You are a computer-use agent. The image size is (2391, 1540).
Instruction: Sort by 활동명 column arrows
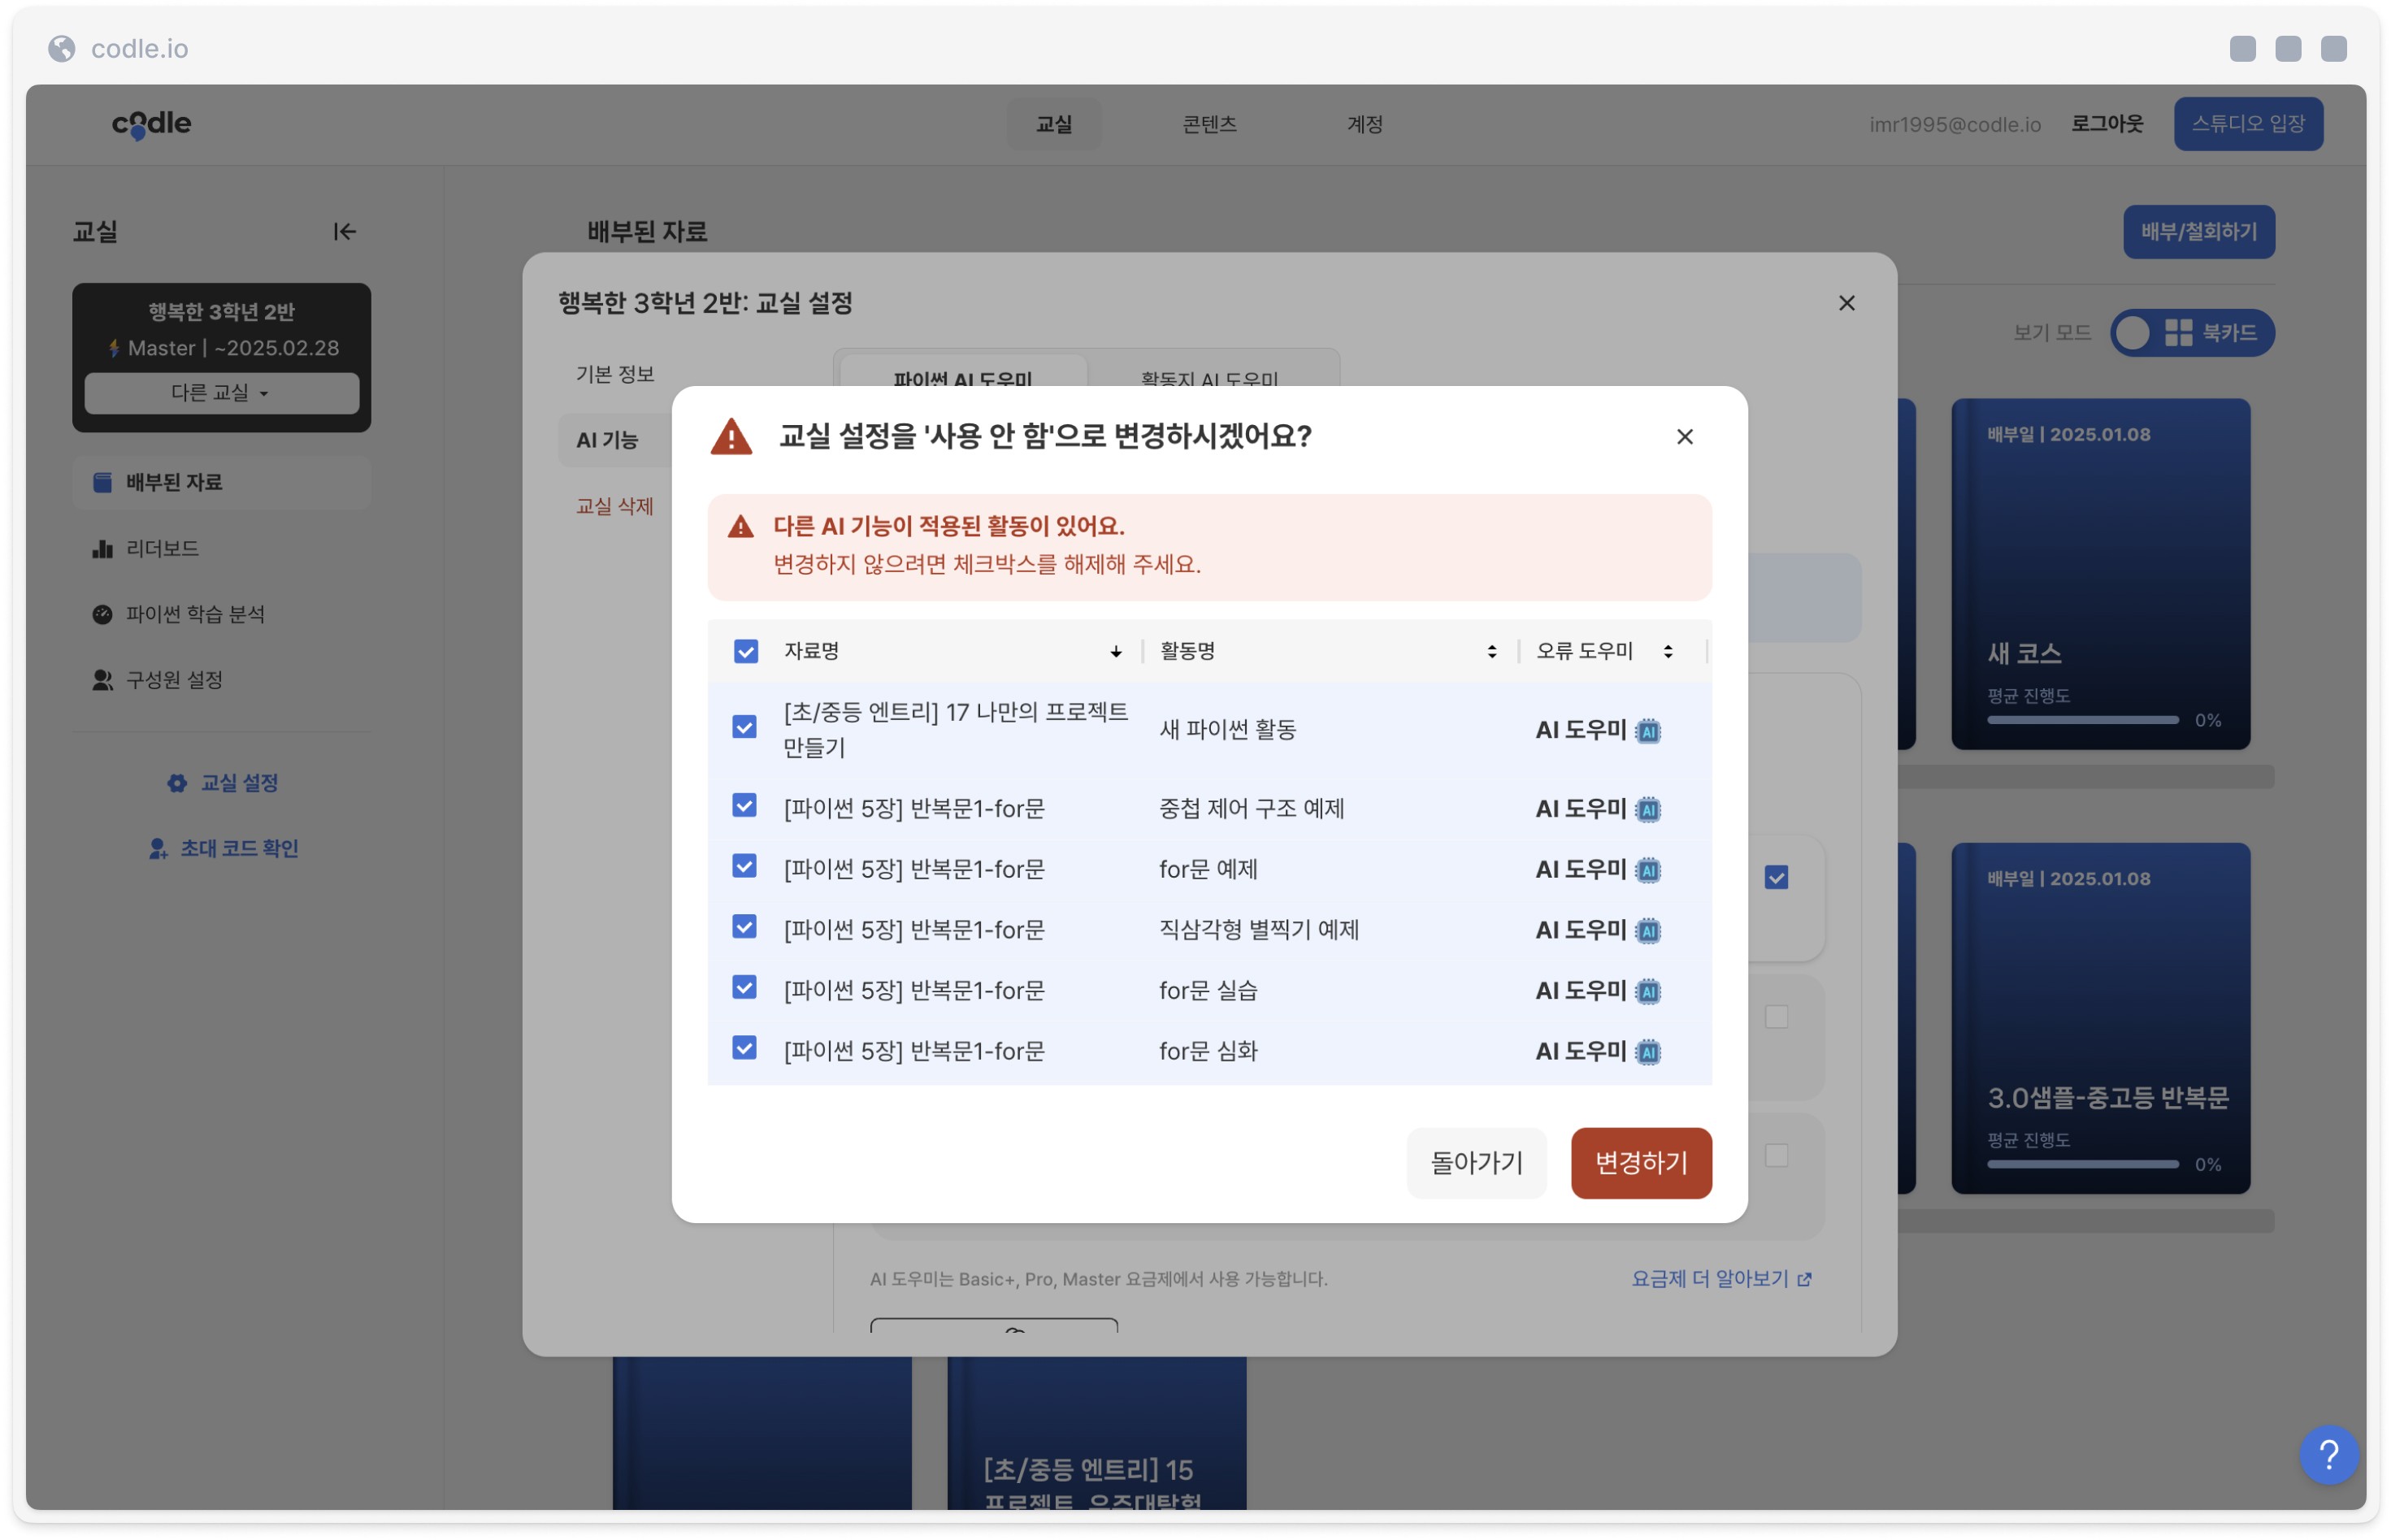[1491, 652]
